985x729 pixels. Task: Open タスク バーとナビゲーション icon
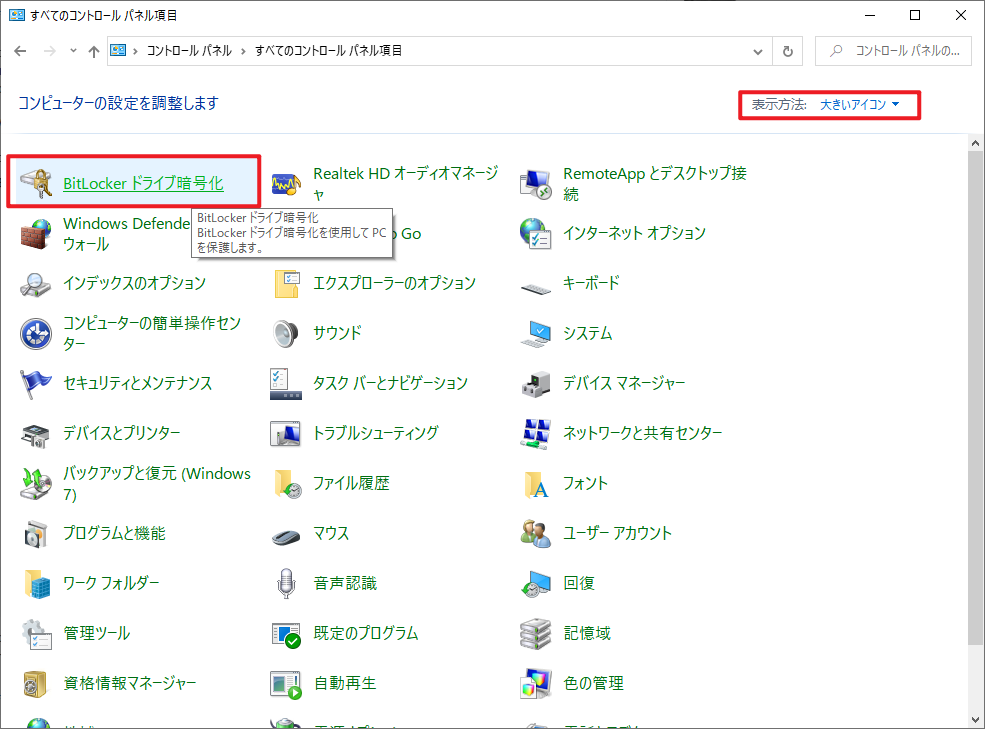click(286, 383)
